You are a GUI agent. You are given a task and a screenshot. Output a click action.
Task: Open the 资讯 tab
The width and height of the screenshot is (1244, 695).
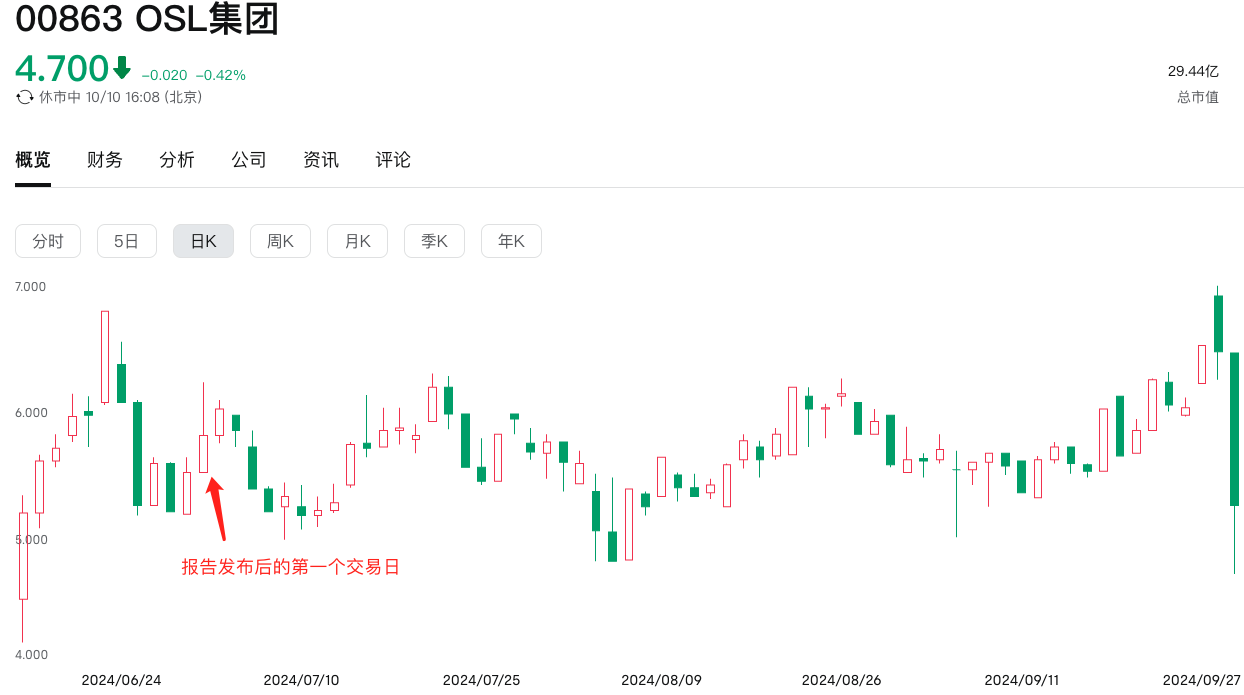[321, 160]
